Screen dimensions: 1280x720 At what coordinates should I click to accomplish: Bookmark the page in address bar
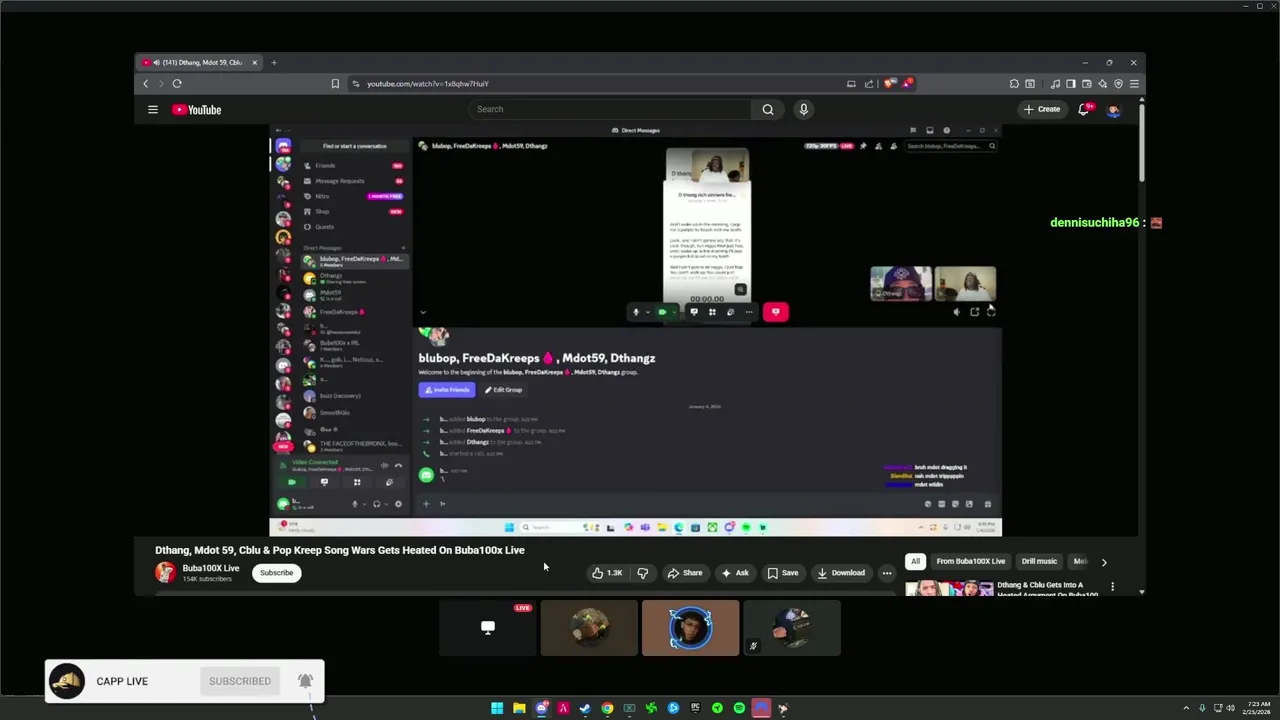335,84
